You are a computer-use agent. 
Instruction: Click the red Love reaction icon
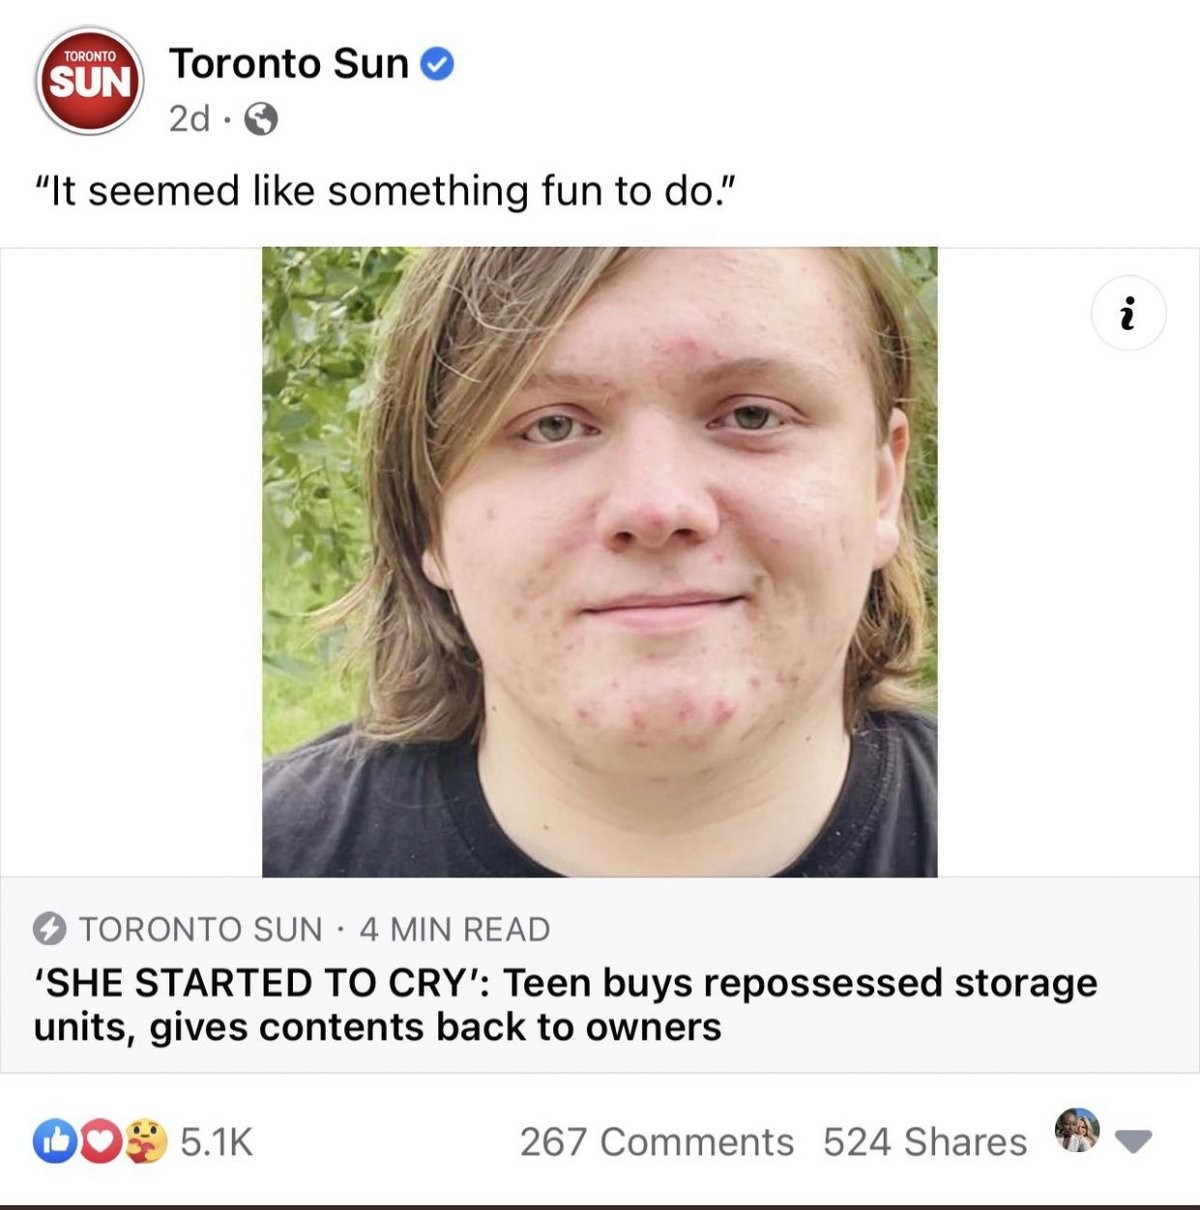click(98, 1141)
